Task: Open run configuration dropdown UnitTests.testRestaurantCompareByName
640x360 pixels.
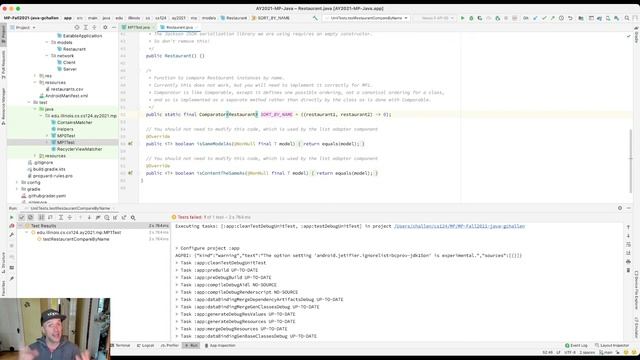Action: pos(366,18)
